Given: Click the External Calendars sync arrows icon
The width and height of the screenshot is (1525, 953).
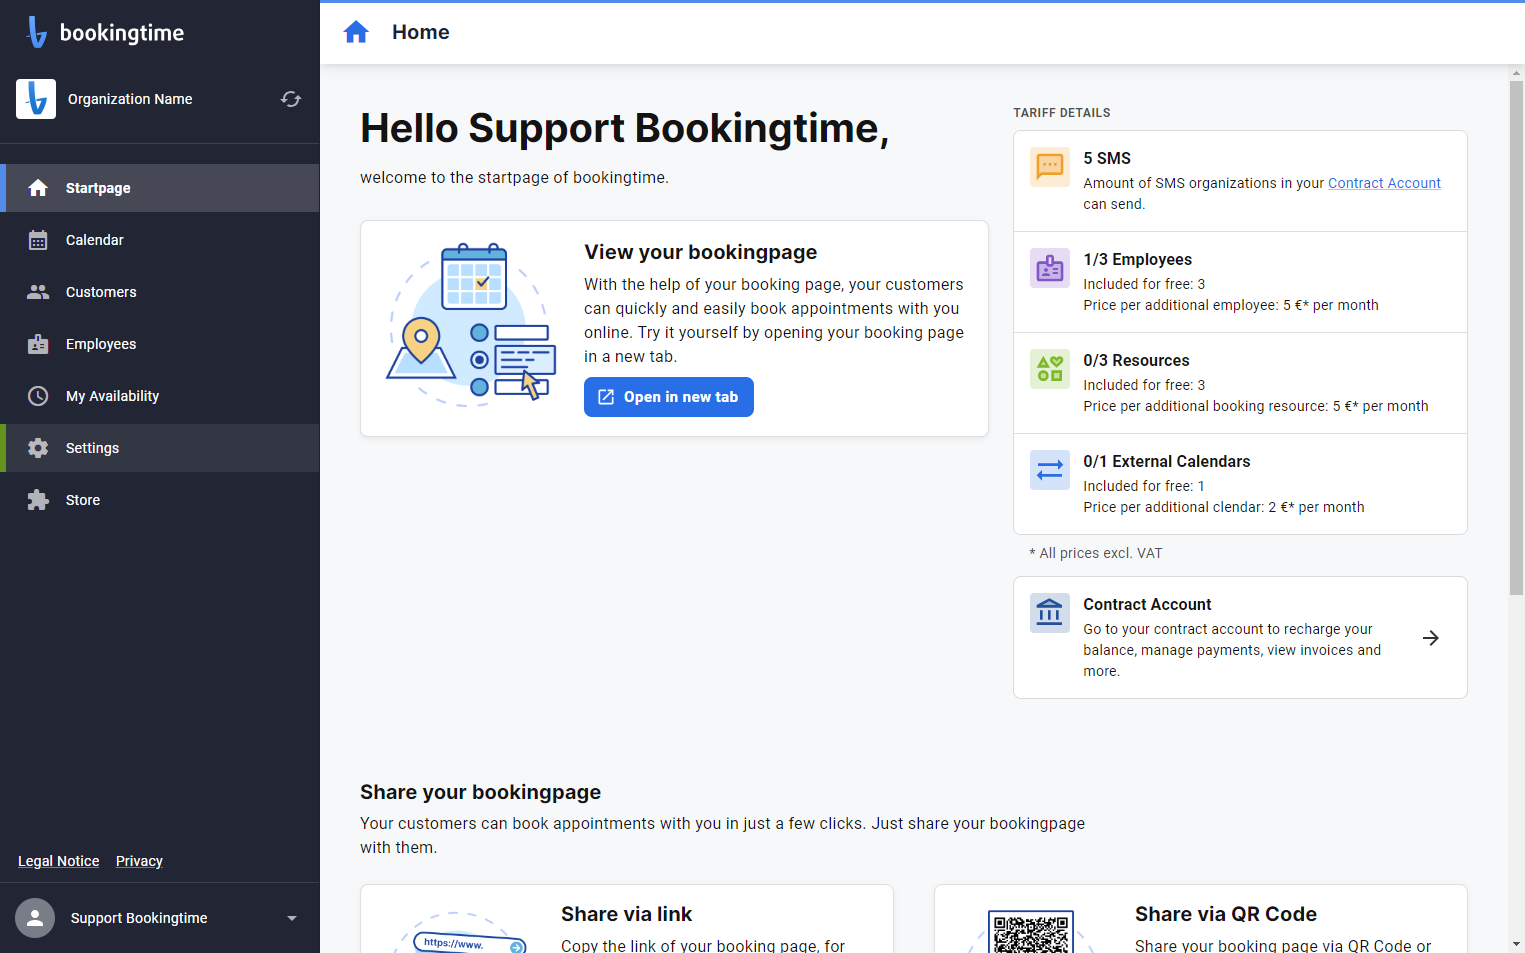Looking at the screenshot, I should coord(1050,470).
